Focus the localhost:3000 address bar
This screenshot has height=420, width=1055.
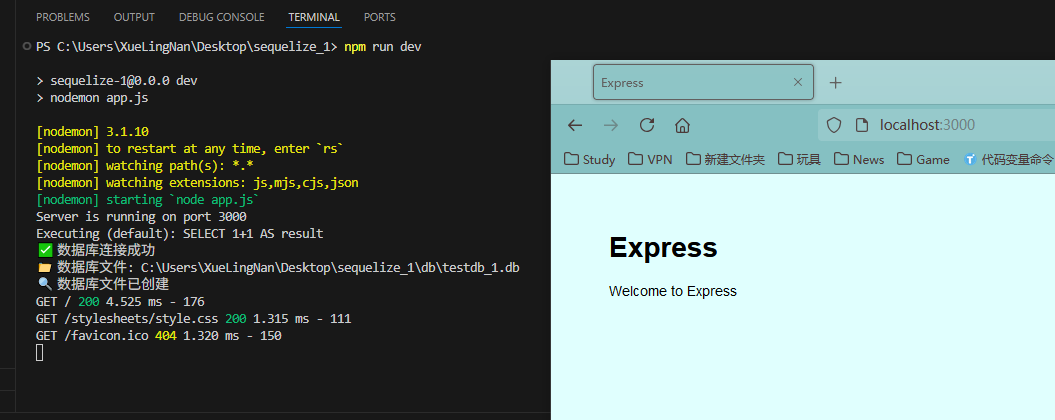(x=937, y=125)
